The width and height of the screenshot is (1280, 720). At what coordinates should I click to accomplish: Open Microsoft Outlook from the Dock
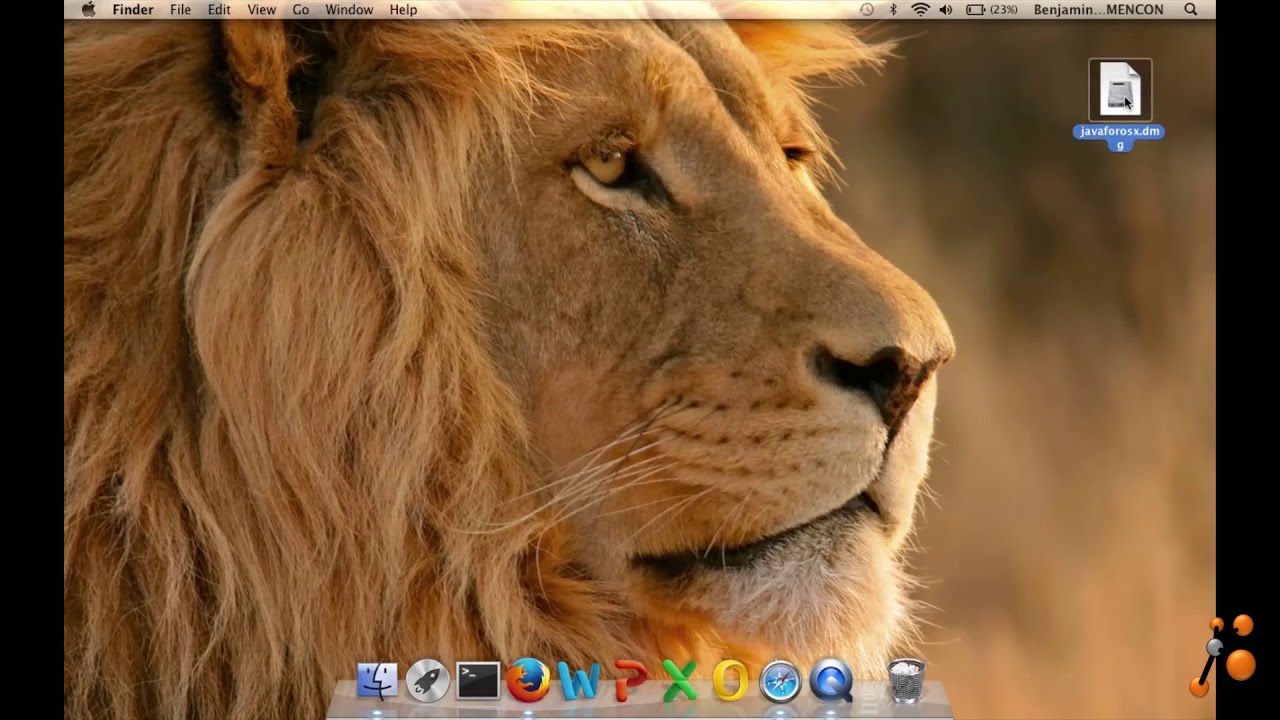point(730,681)
